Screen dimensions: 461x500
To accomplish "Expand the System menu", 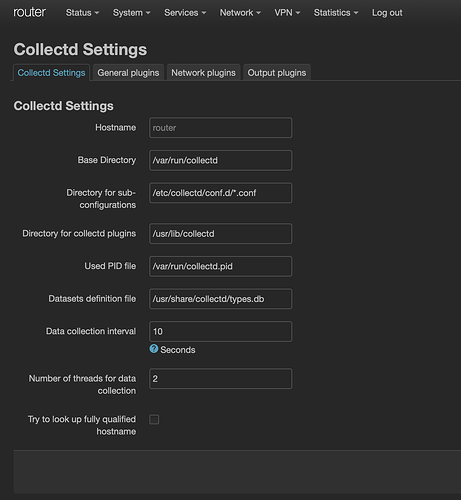I will pos(131,13).
